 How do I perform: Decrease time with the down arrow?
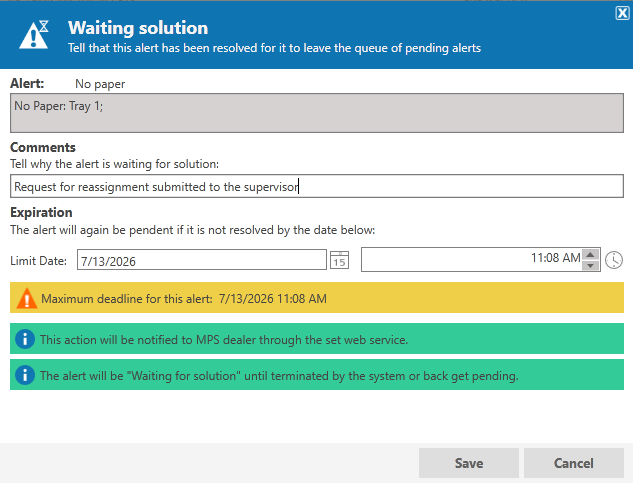591,265
